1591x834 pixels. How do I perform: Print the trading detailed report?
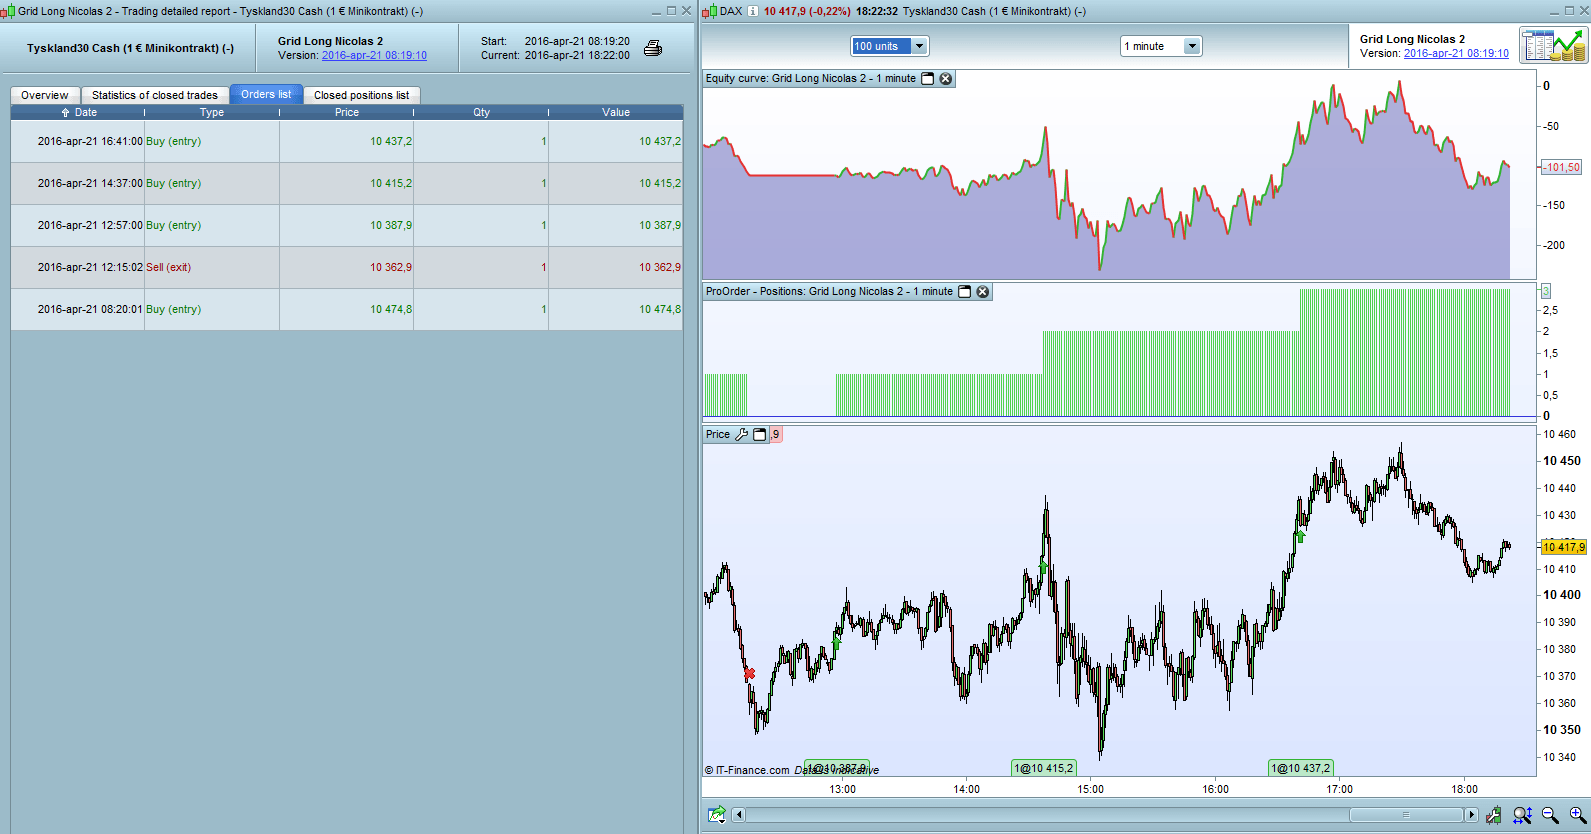pyautogui.click(x=653, y=48)
